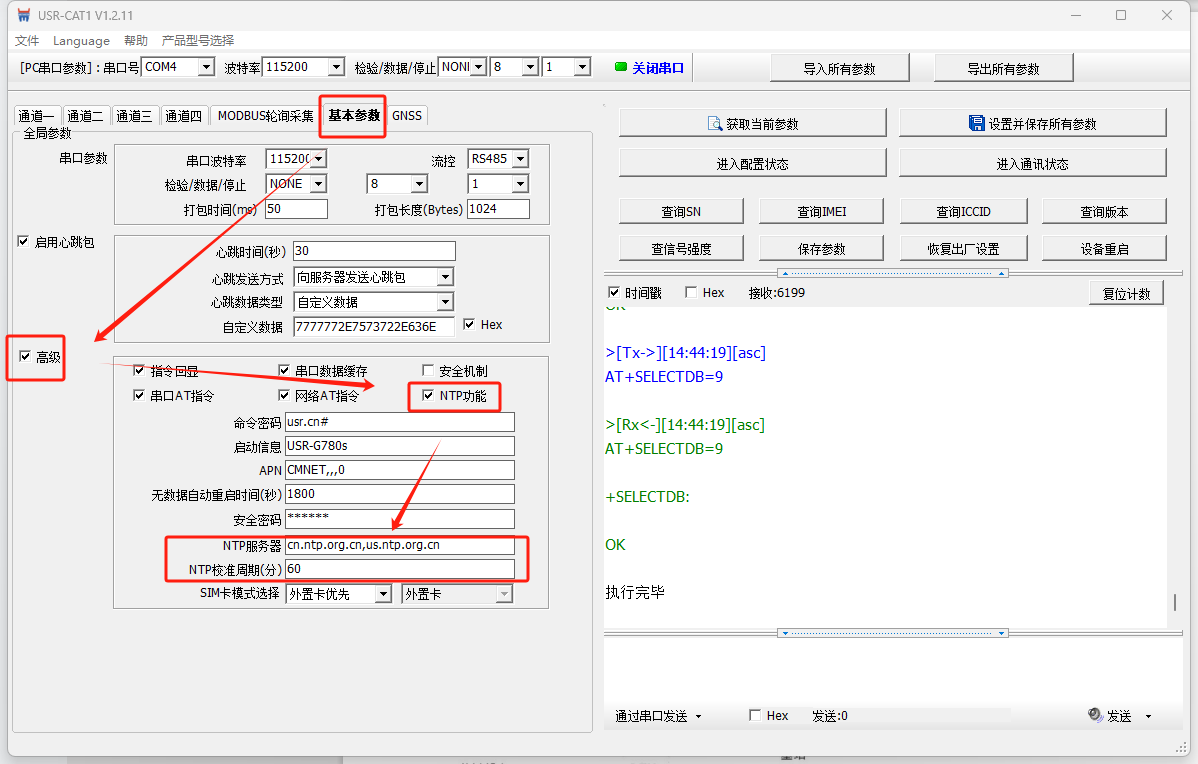This screenshot has height=764, width=1198.
Task: Collapse the upper splitter above the log
Action: click(893, 273)
